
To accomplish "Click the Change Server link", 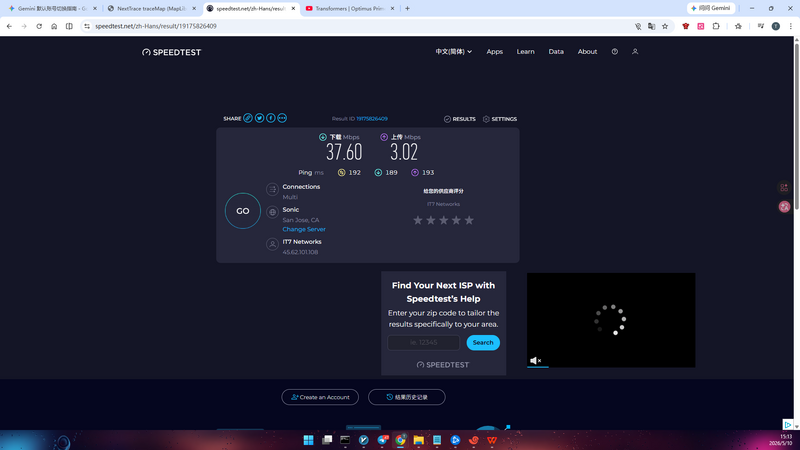I will tap(304, 229).
